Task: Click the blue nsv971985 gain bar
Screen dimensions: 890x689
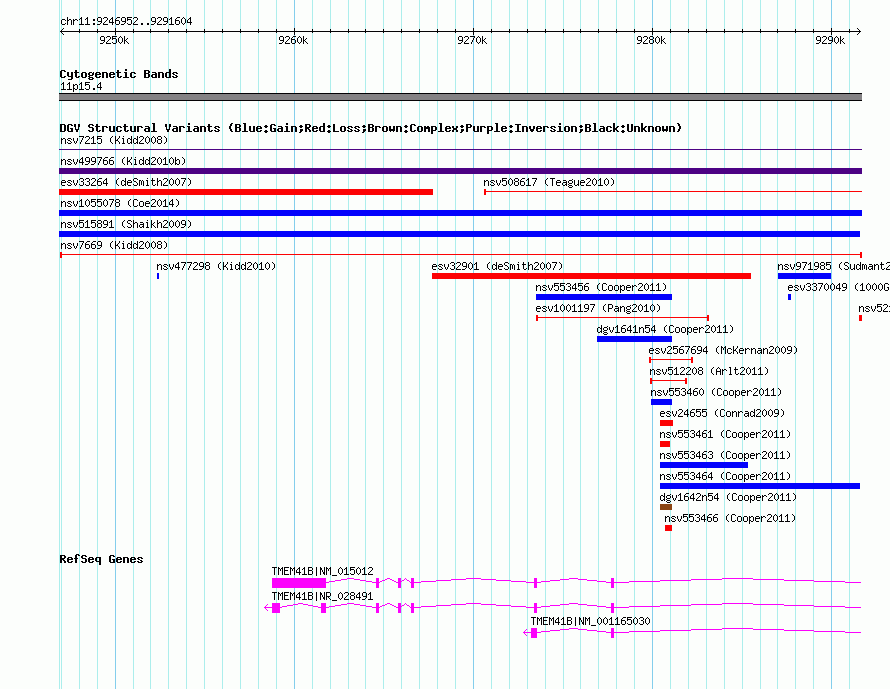Action: pyautogui.click(x=804, y=276)
